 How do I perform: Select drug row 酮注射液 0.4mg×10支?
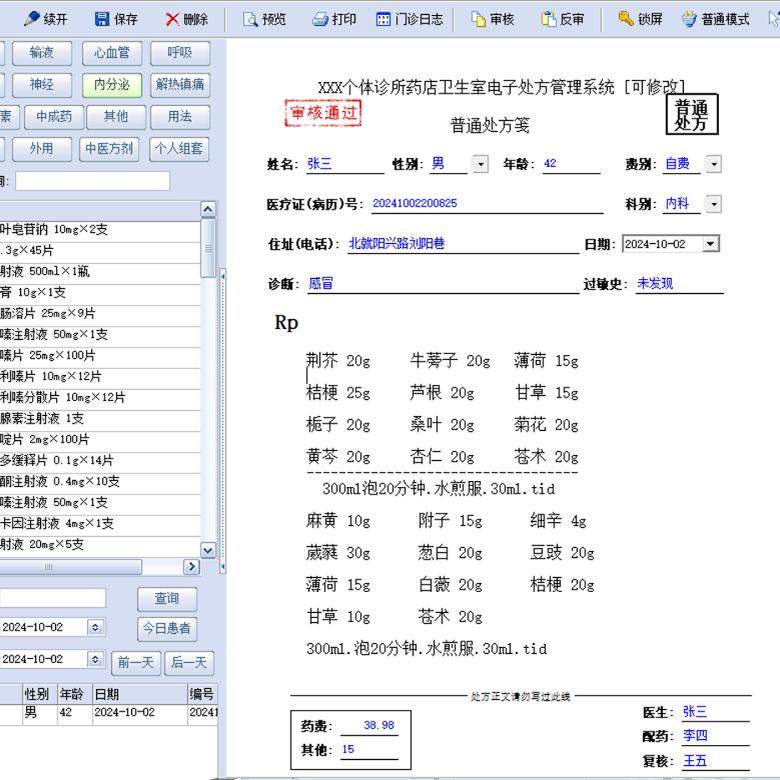(x=100, y=482)
